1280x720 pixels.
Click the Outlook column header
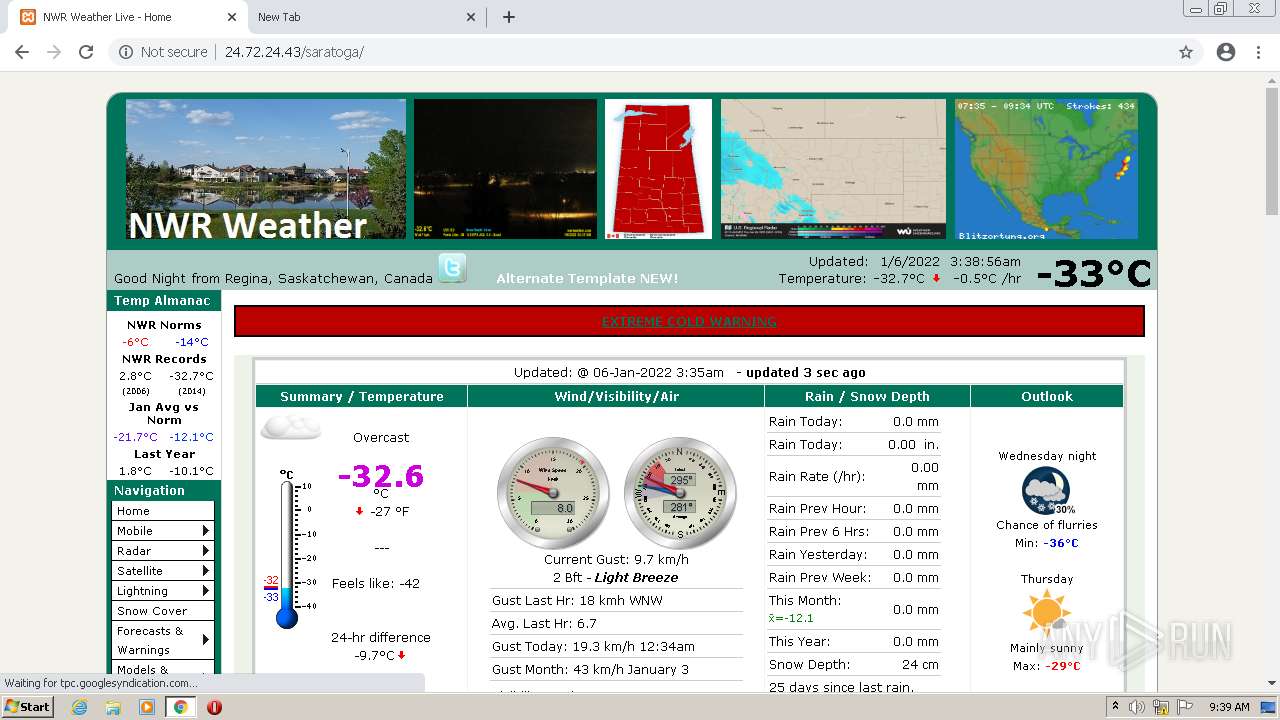tap(1047, 396)
